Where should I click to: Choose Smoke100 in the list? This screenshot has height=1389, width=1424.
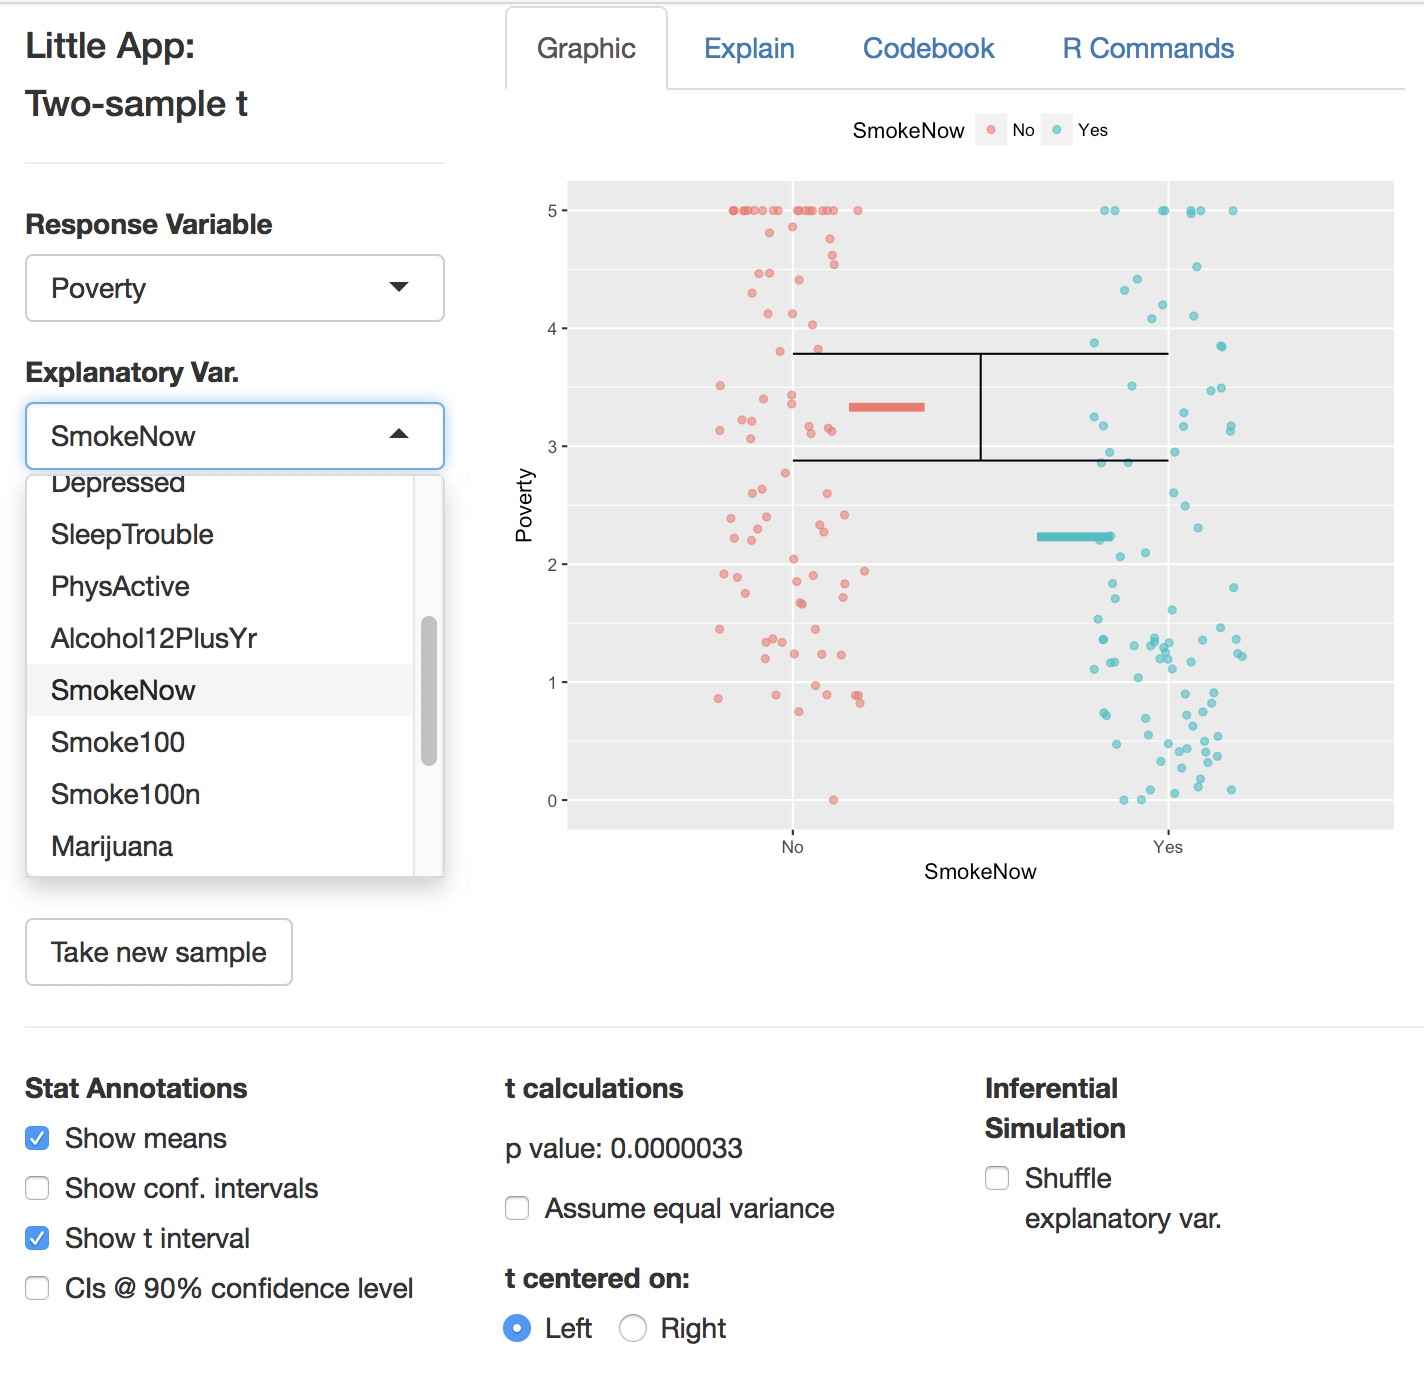coord(118,742)
